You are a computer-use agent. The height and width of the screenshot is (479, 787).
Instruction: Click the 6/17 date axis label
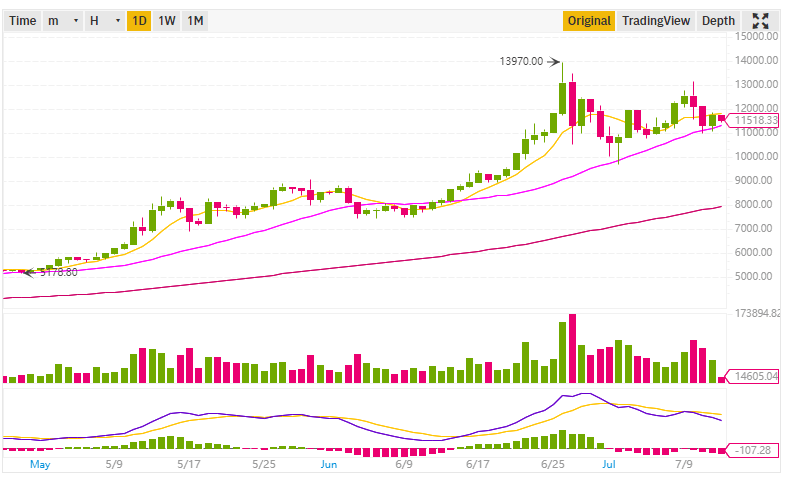[x=478, y=464]
